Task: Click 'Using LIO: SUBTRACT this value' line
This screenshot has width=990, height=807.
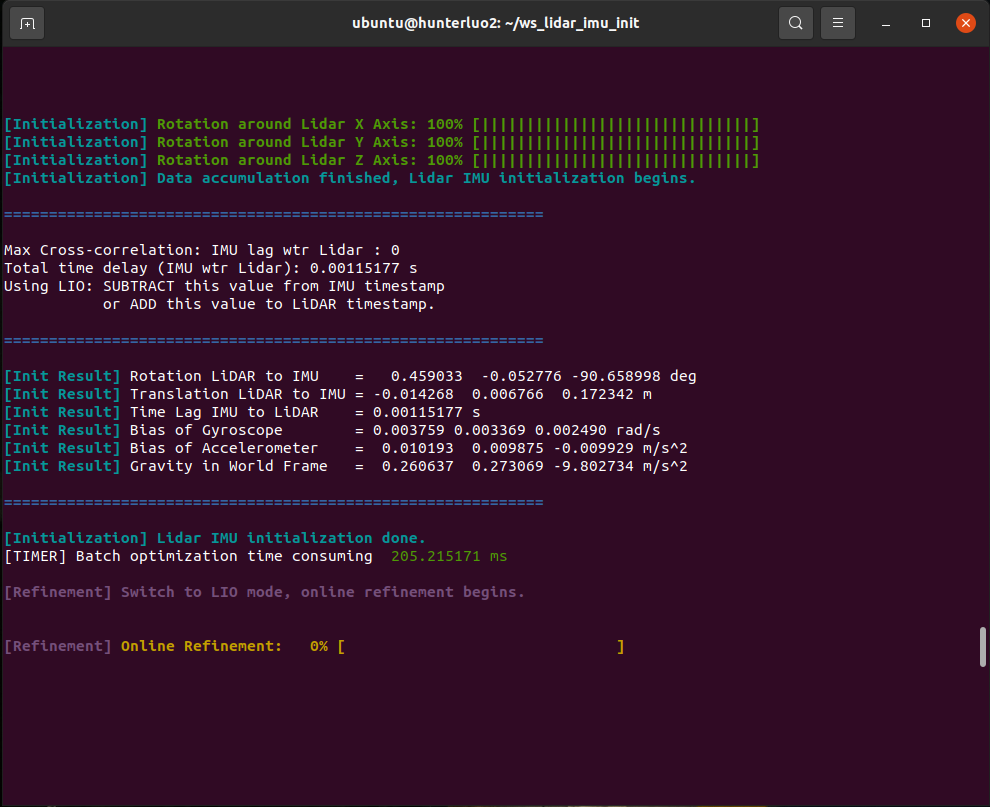Action: pos(224,287)
